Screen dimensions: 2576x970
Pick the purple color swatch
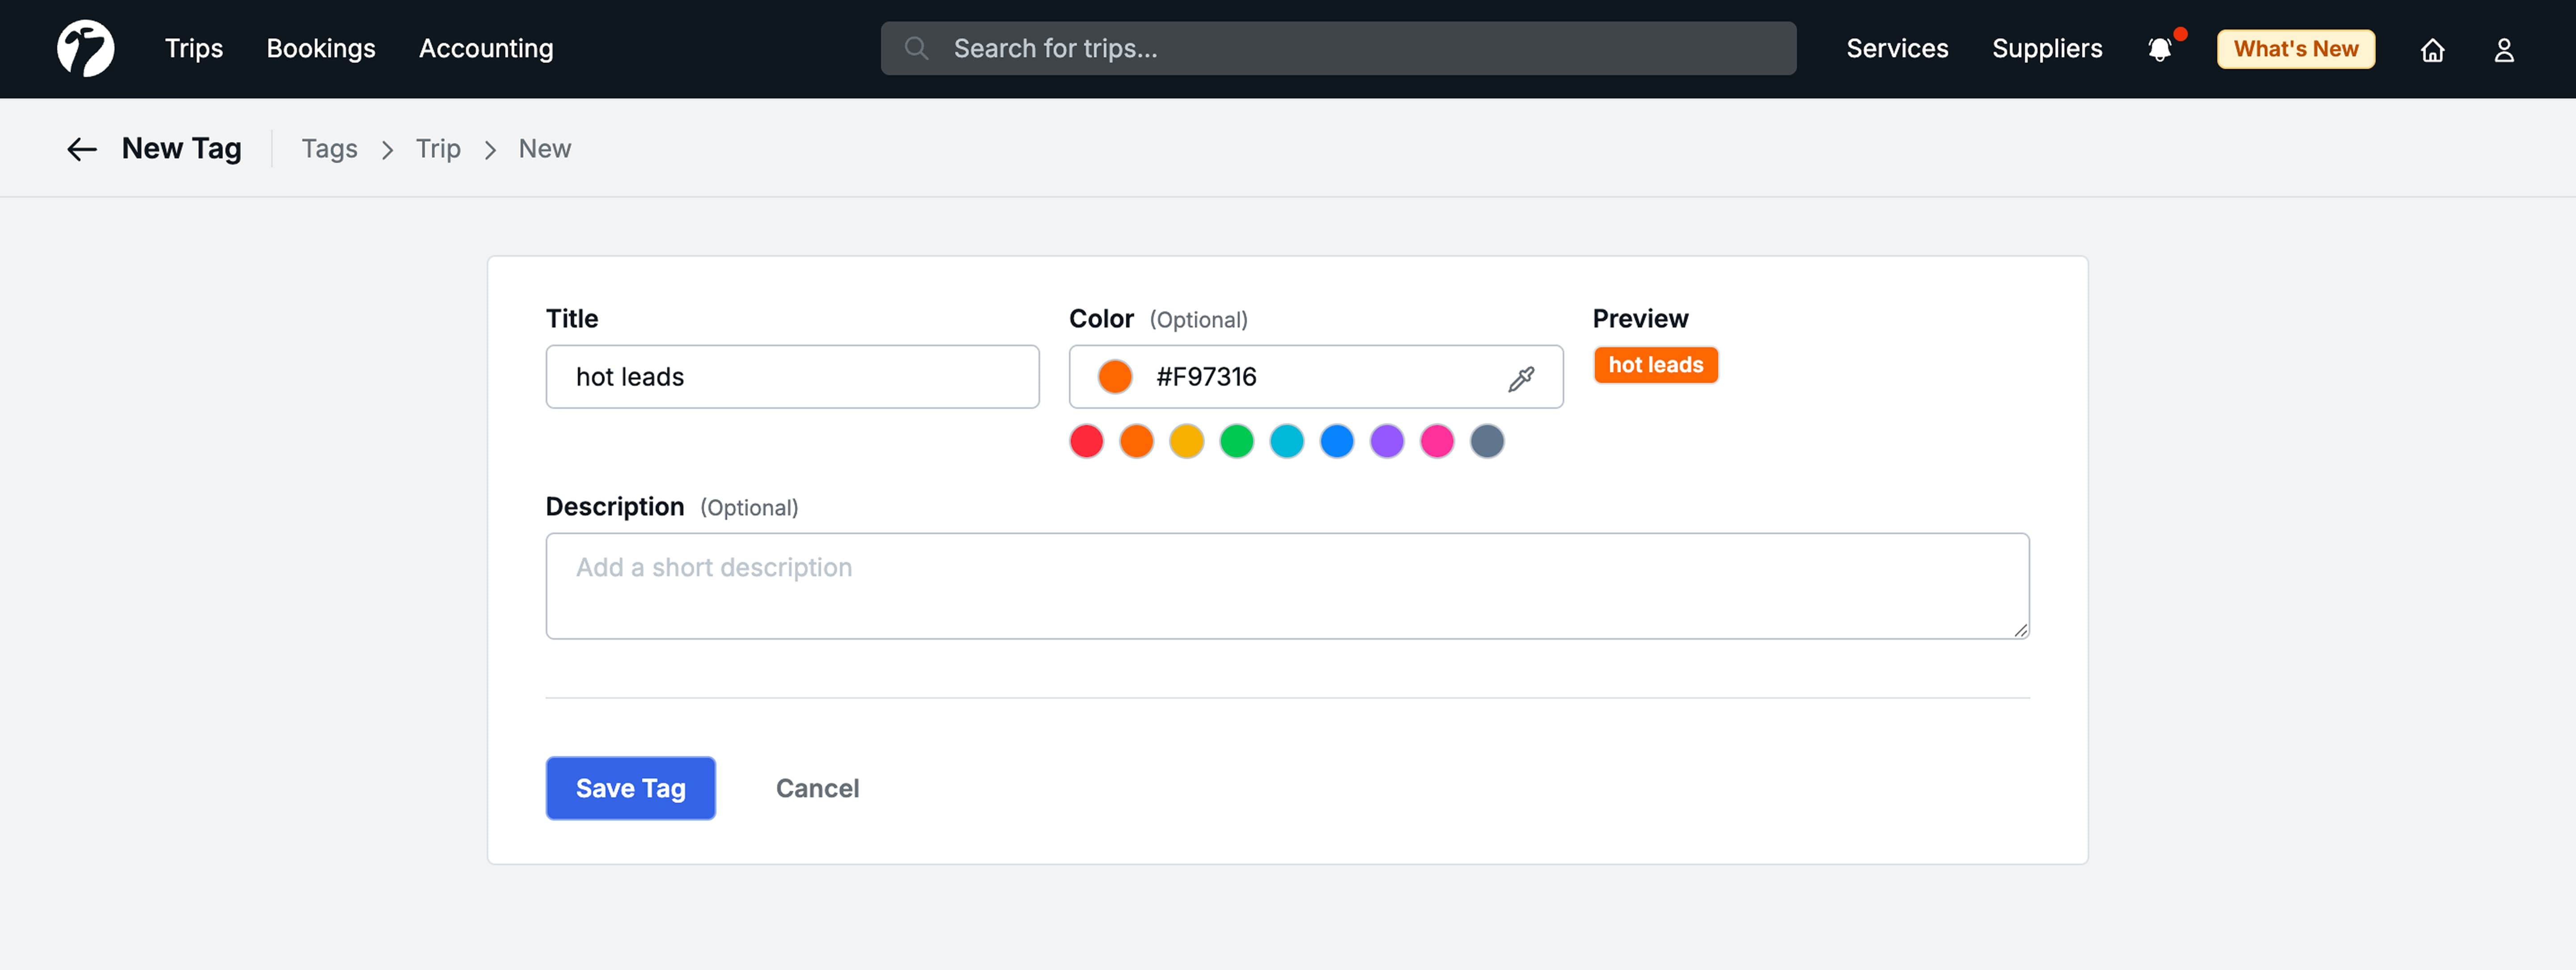(x=1386, y=441)
